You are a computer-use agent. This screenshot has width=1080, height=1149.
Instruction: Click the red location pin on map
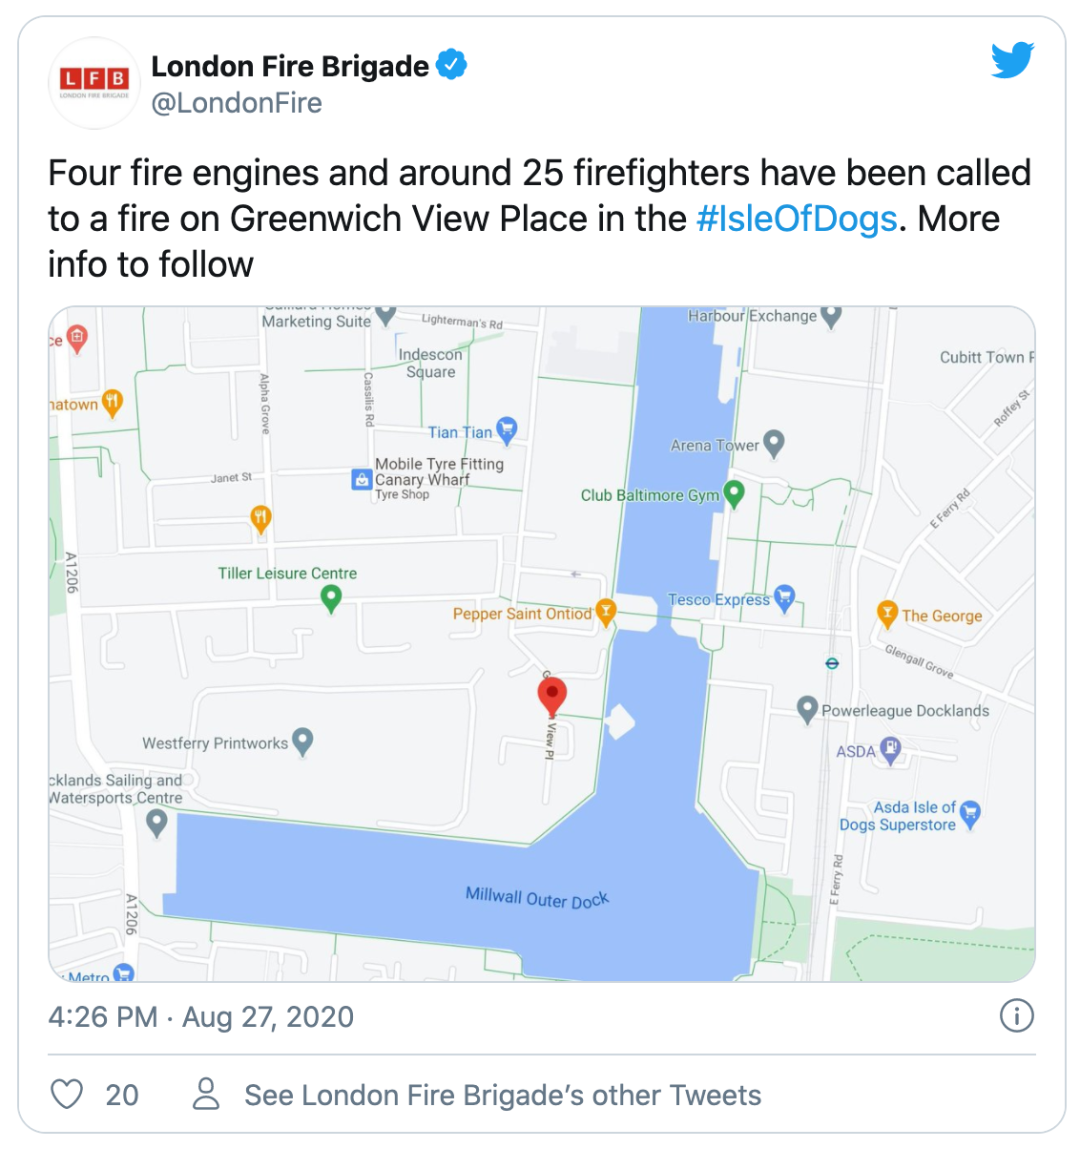[x=552, y=694]
